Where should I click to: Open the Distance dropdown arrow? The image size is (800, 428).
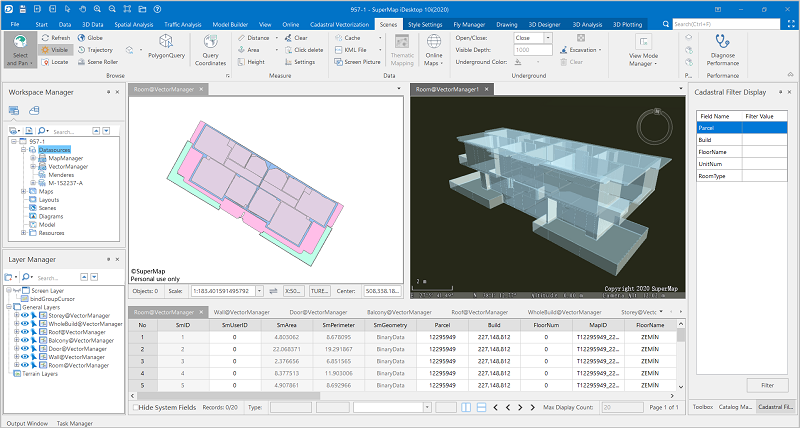pos(277,38)
